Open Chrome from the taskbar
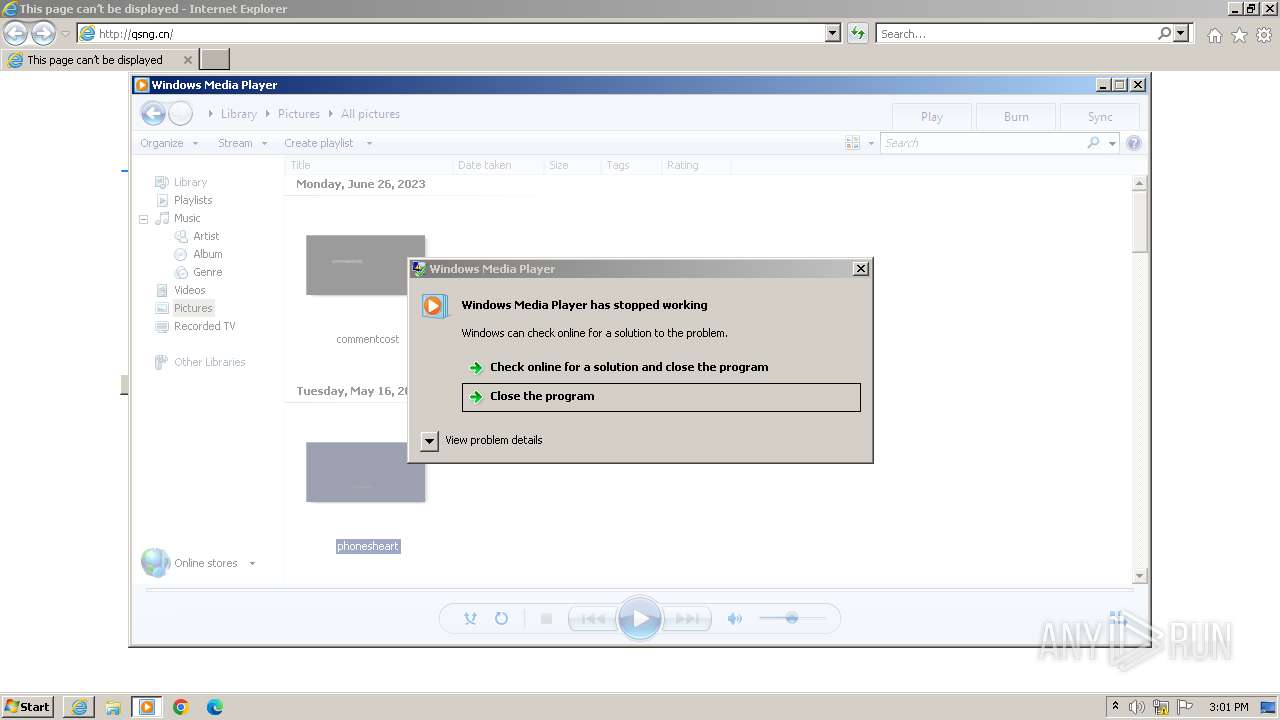This screenshot has width=1280, height=720. [x=180, y=707]
